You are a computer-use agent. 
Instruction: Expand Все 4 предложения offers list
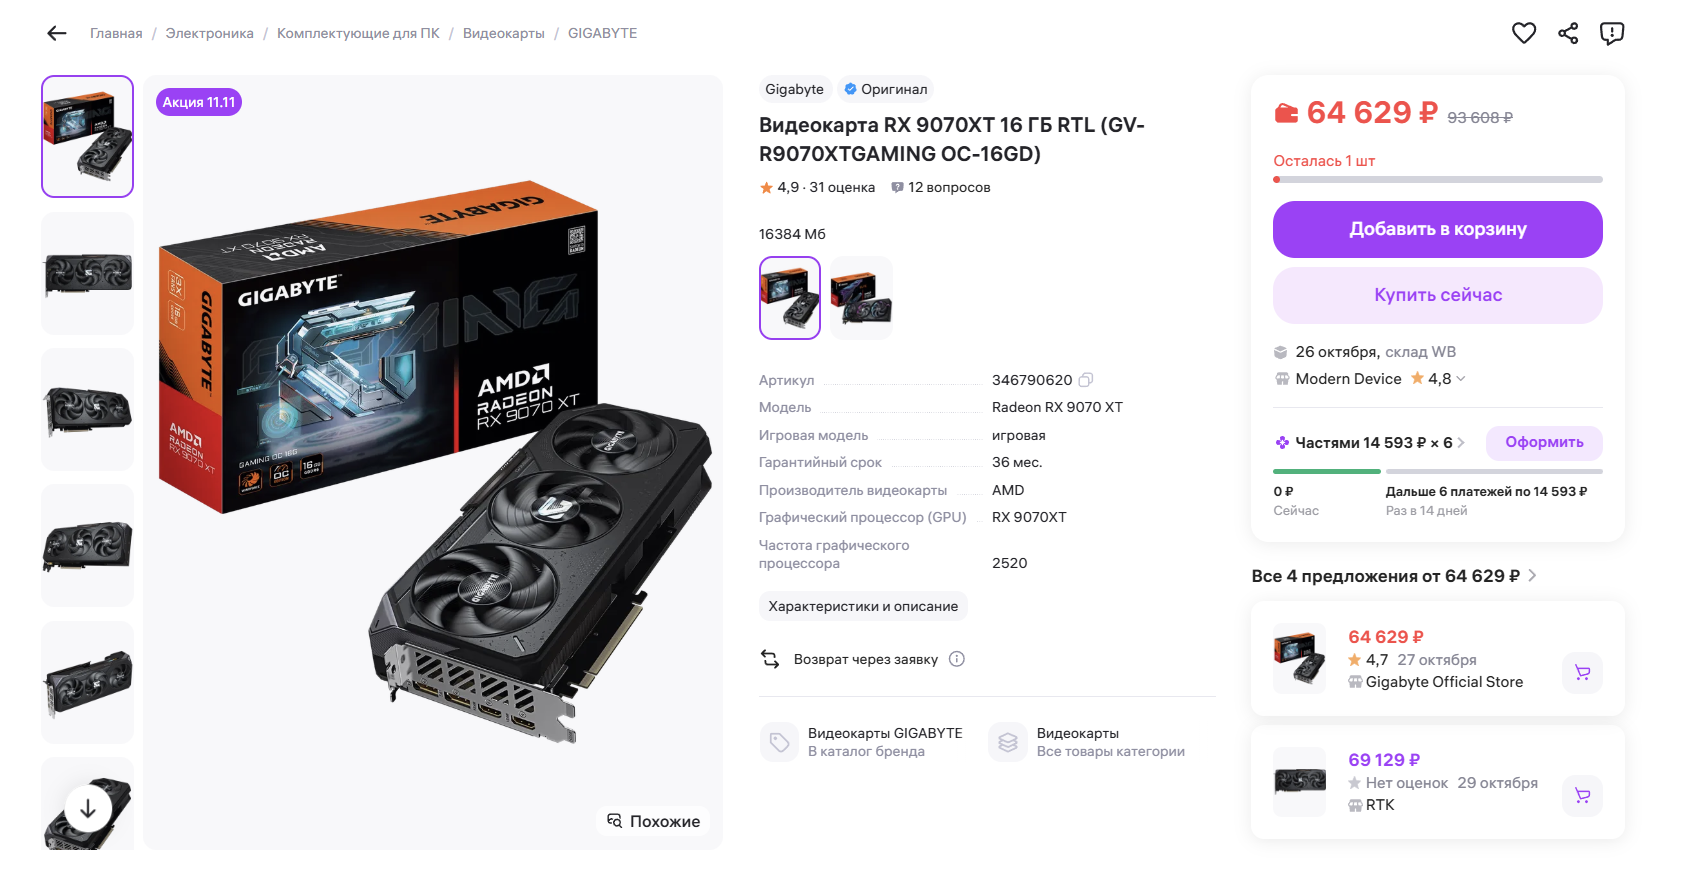(x=1394, y=576)
